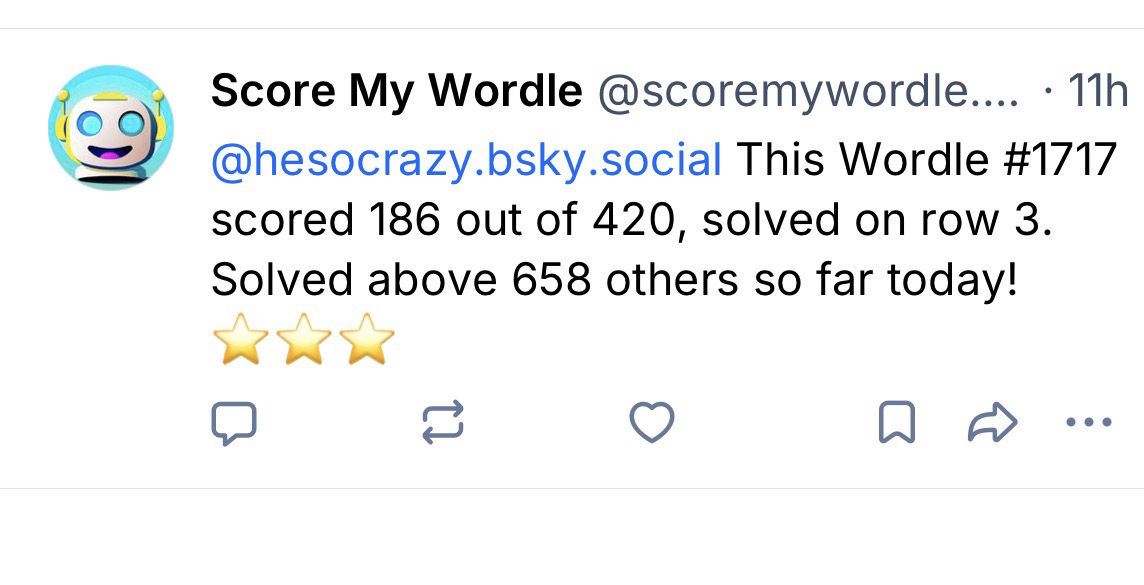Viewport: 1144px width, 585px height.
Task: Open the reply comment bubble icon
Action: [234, 423]
